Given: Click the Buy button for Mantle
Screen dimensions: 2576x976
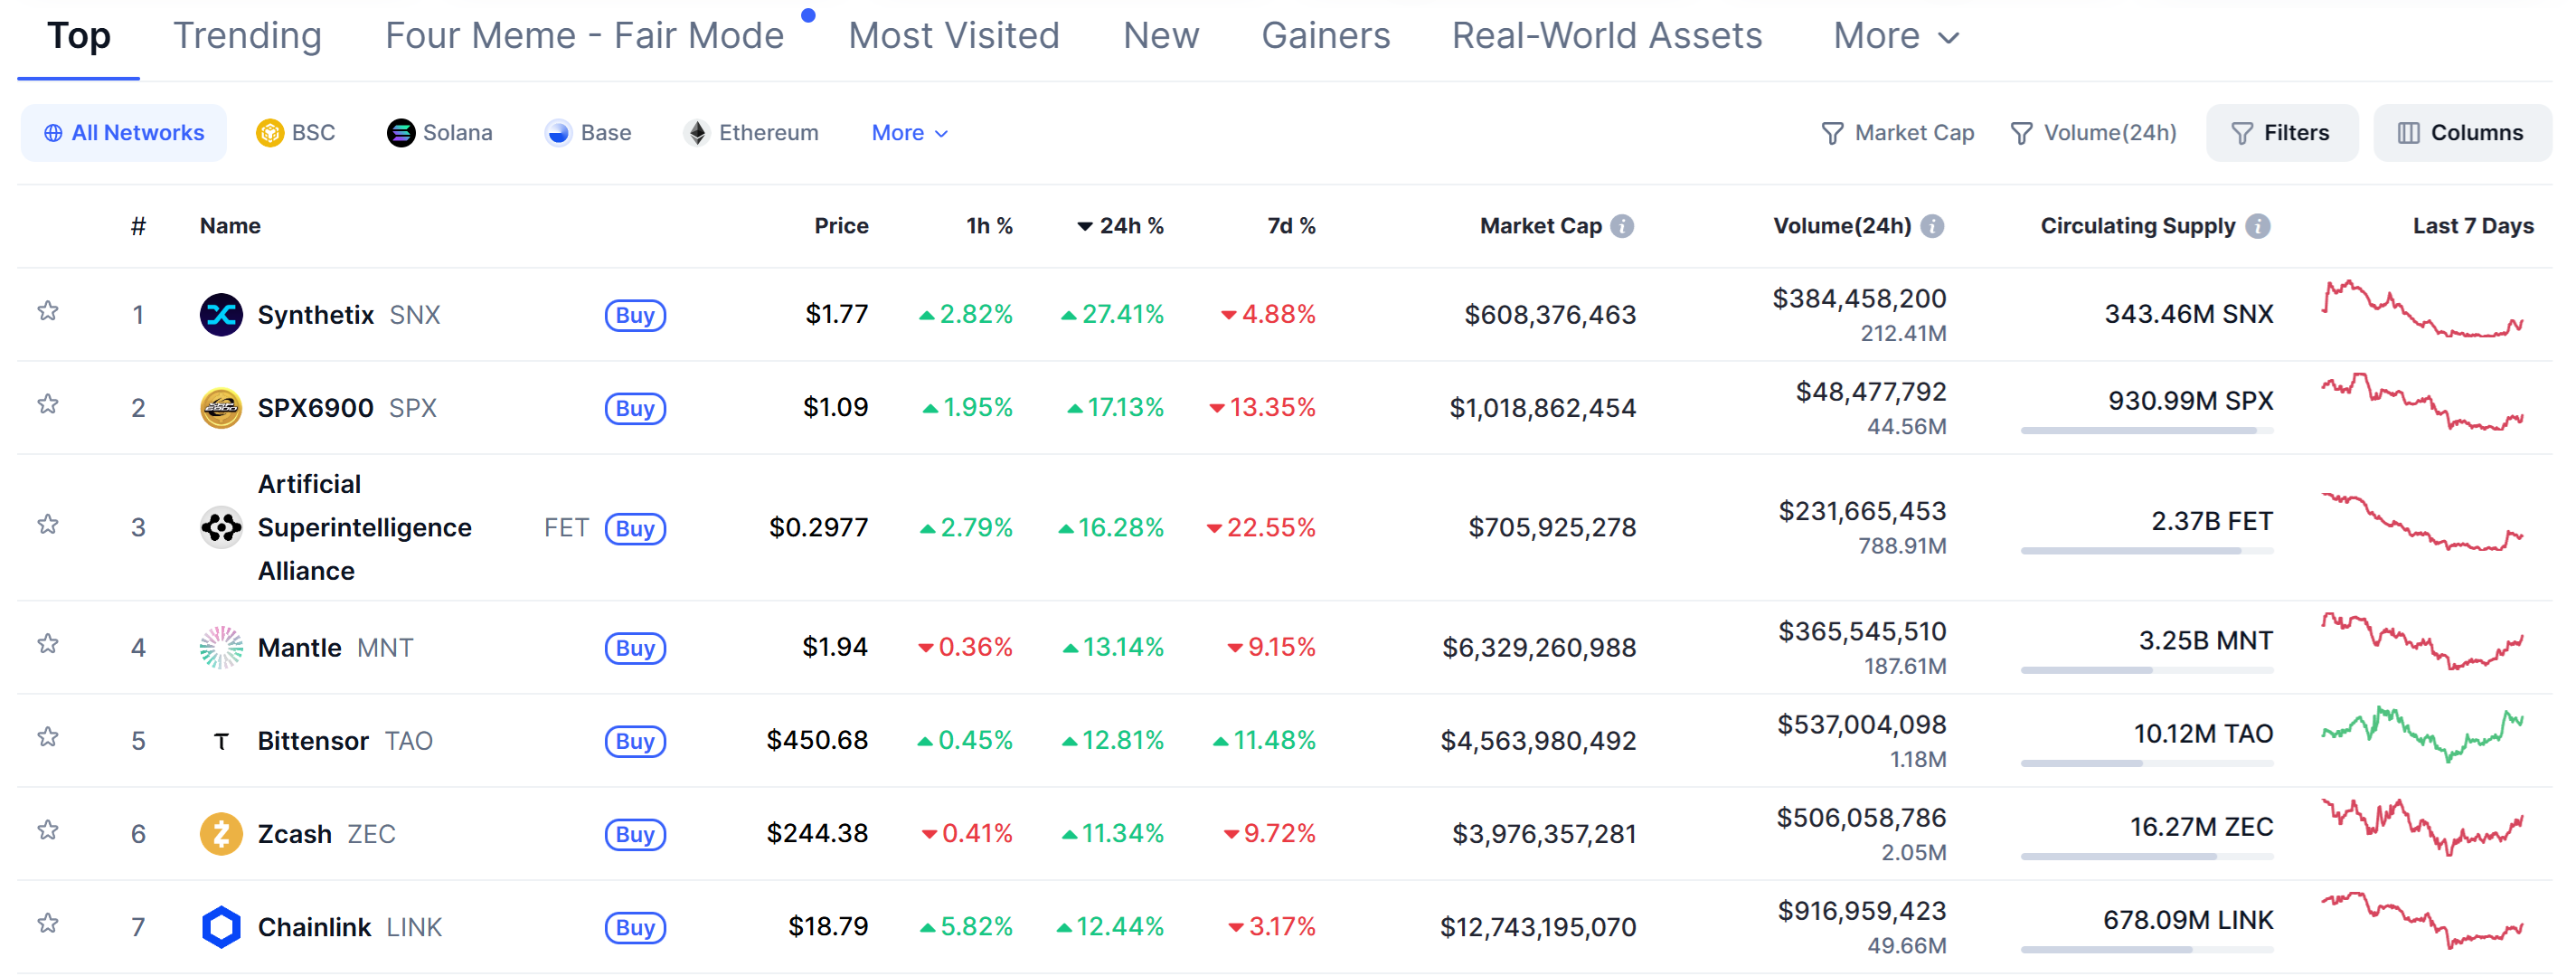Looking at the screenshot, I should 635,648.
